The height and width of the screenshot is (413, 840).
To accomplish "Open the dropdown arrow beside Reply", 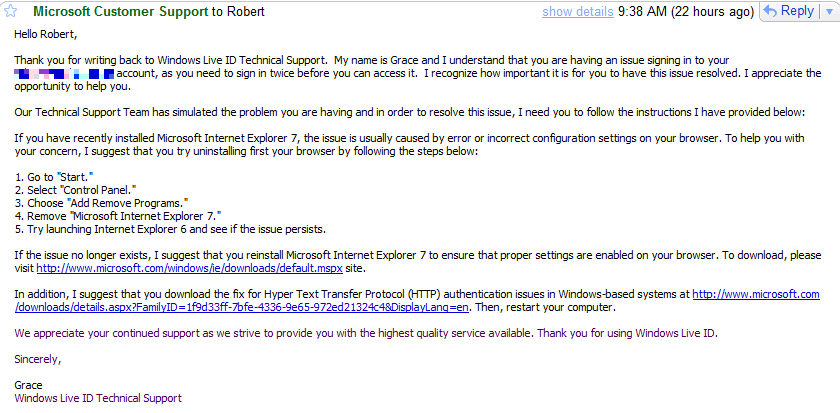I will (828, 11).
